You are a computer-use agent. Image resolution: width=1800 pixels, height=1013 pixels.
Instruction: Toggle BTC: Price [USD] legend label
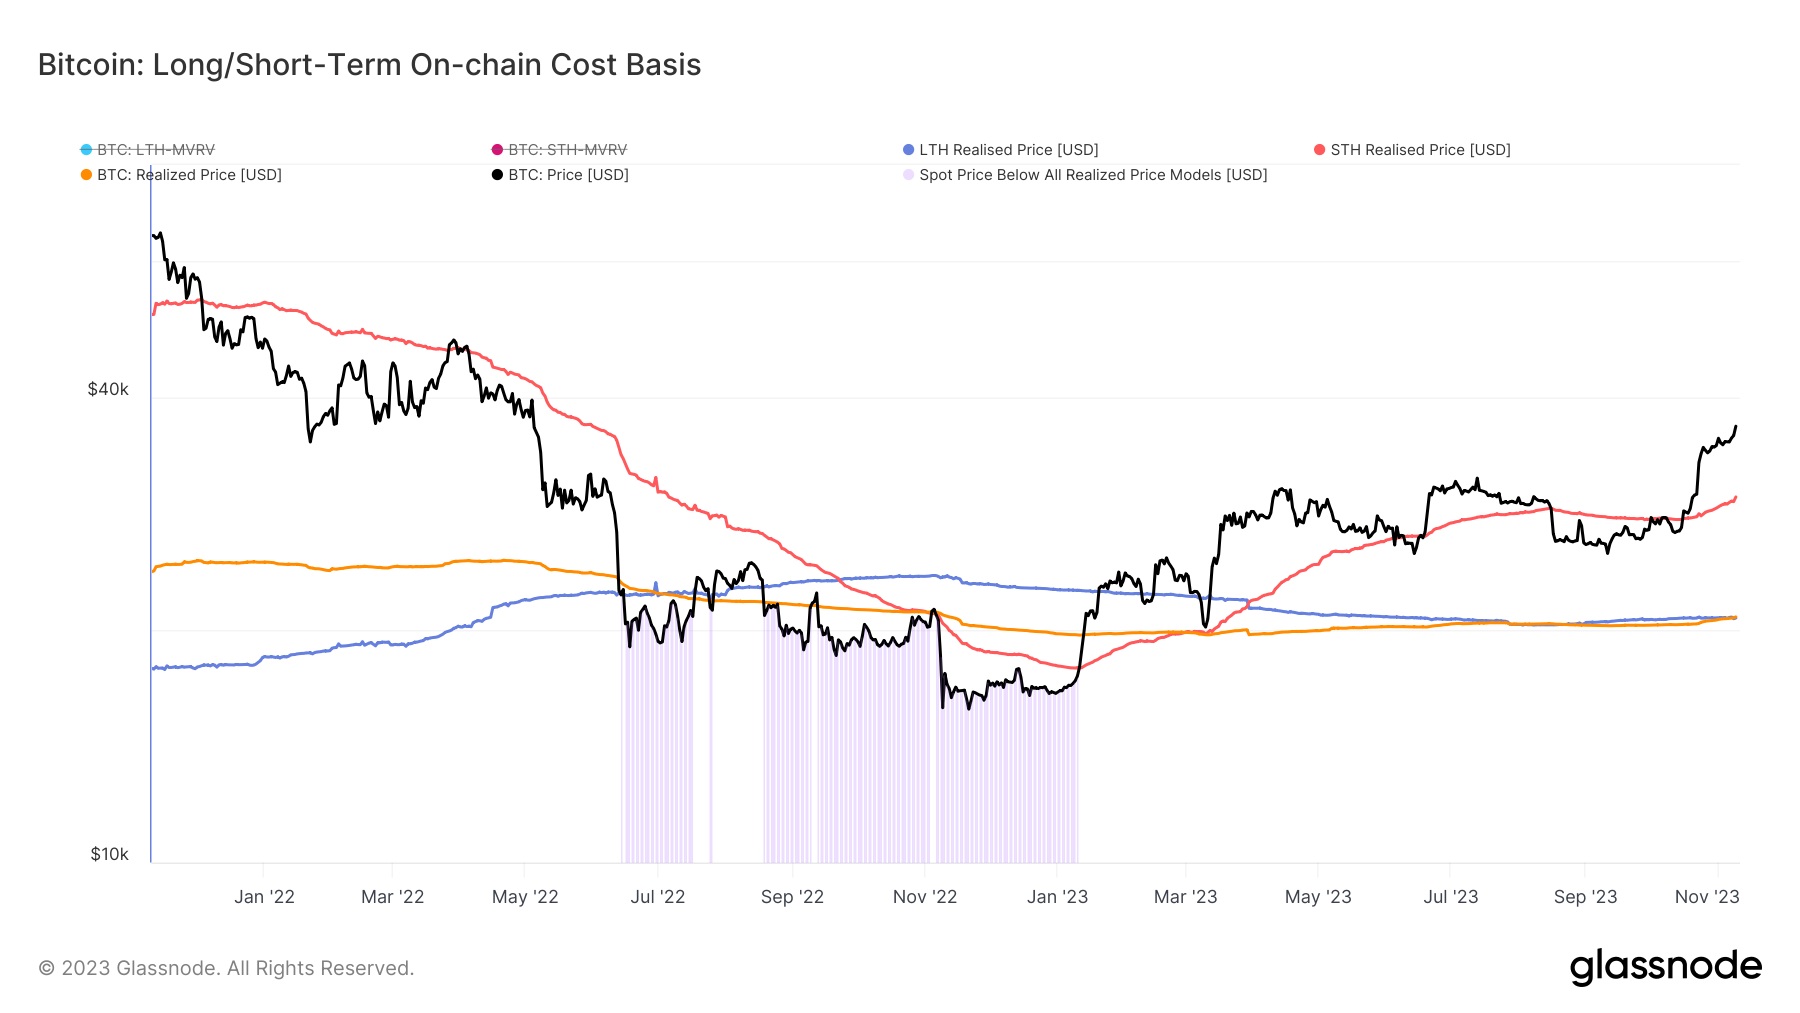click(x=568, y=175)
